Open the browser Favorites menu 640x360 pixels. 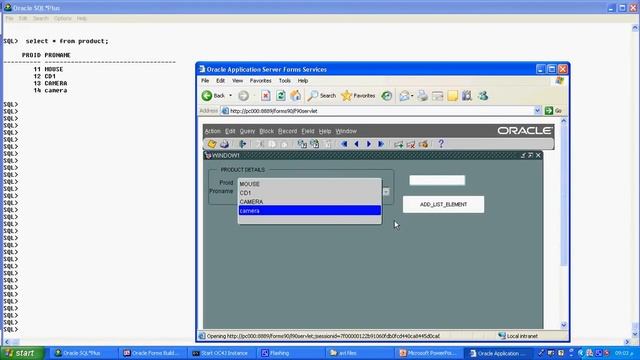[260, 81]
